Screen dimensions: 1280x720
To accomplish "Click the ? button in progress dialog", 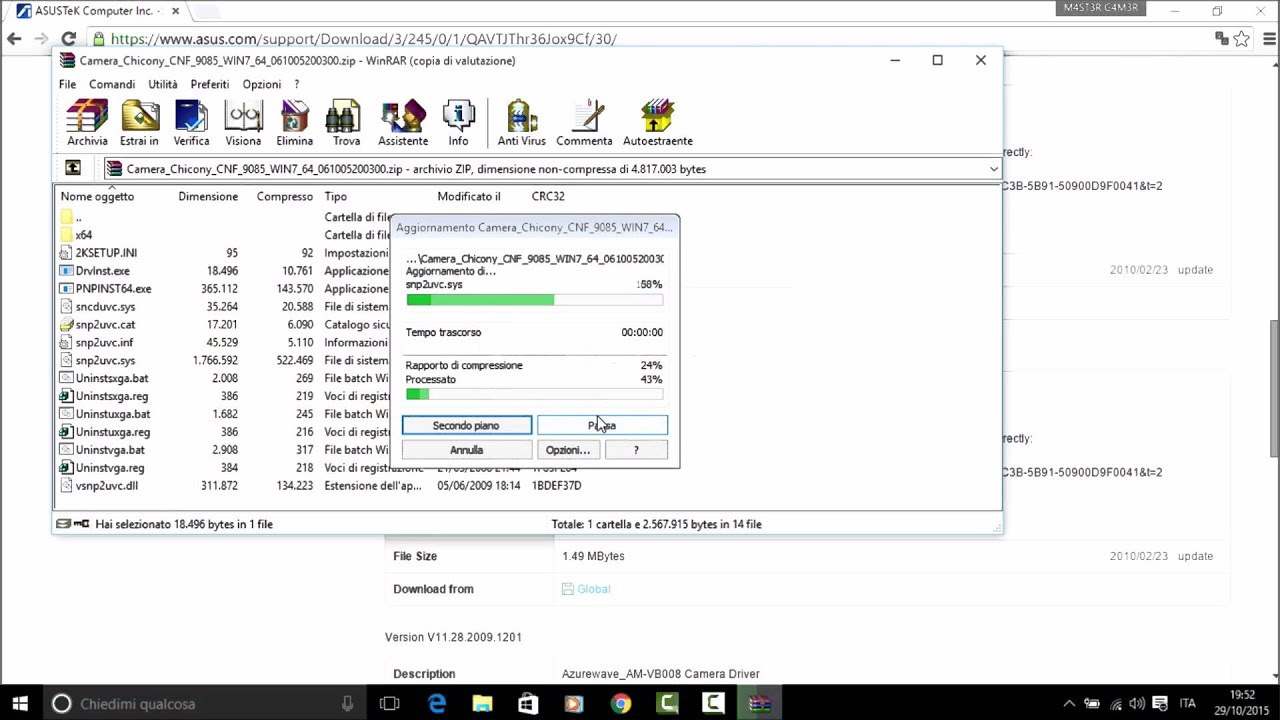I will [636, 450].
